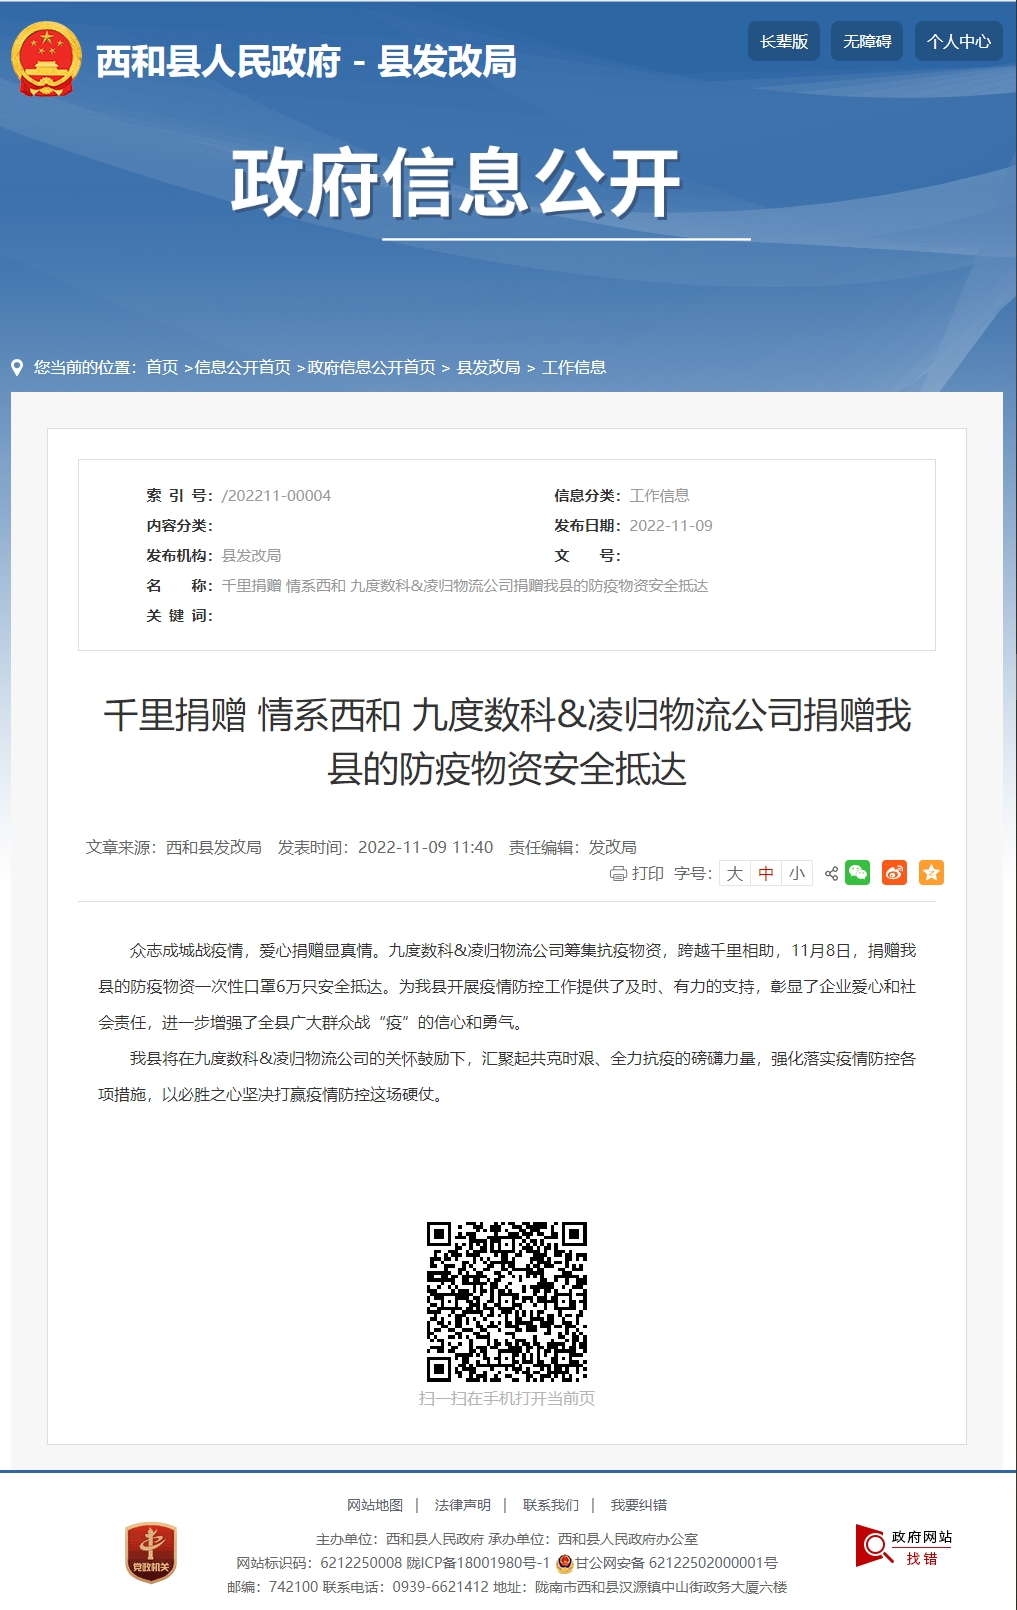Click 信息分类 value 工作信息
The height and width of the screenshot is (1610, 1017).
[659, 495]
